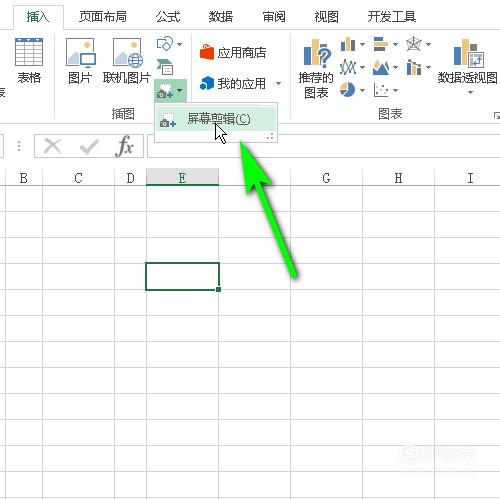Expand bar chart dropdown arrow
Screen dimensions: 500x500
coord(395,44)
